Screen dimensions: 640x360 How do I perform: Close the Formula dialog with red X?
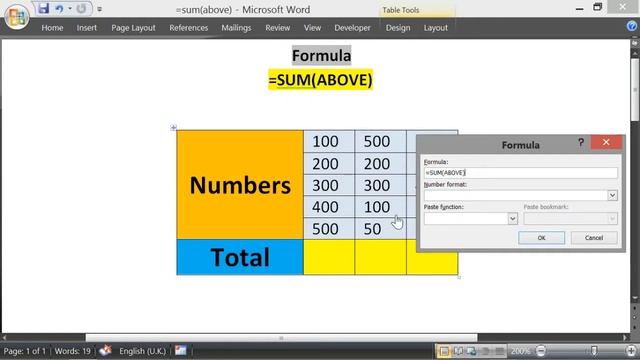[x=606, y=142]
